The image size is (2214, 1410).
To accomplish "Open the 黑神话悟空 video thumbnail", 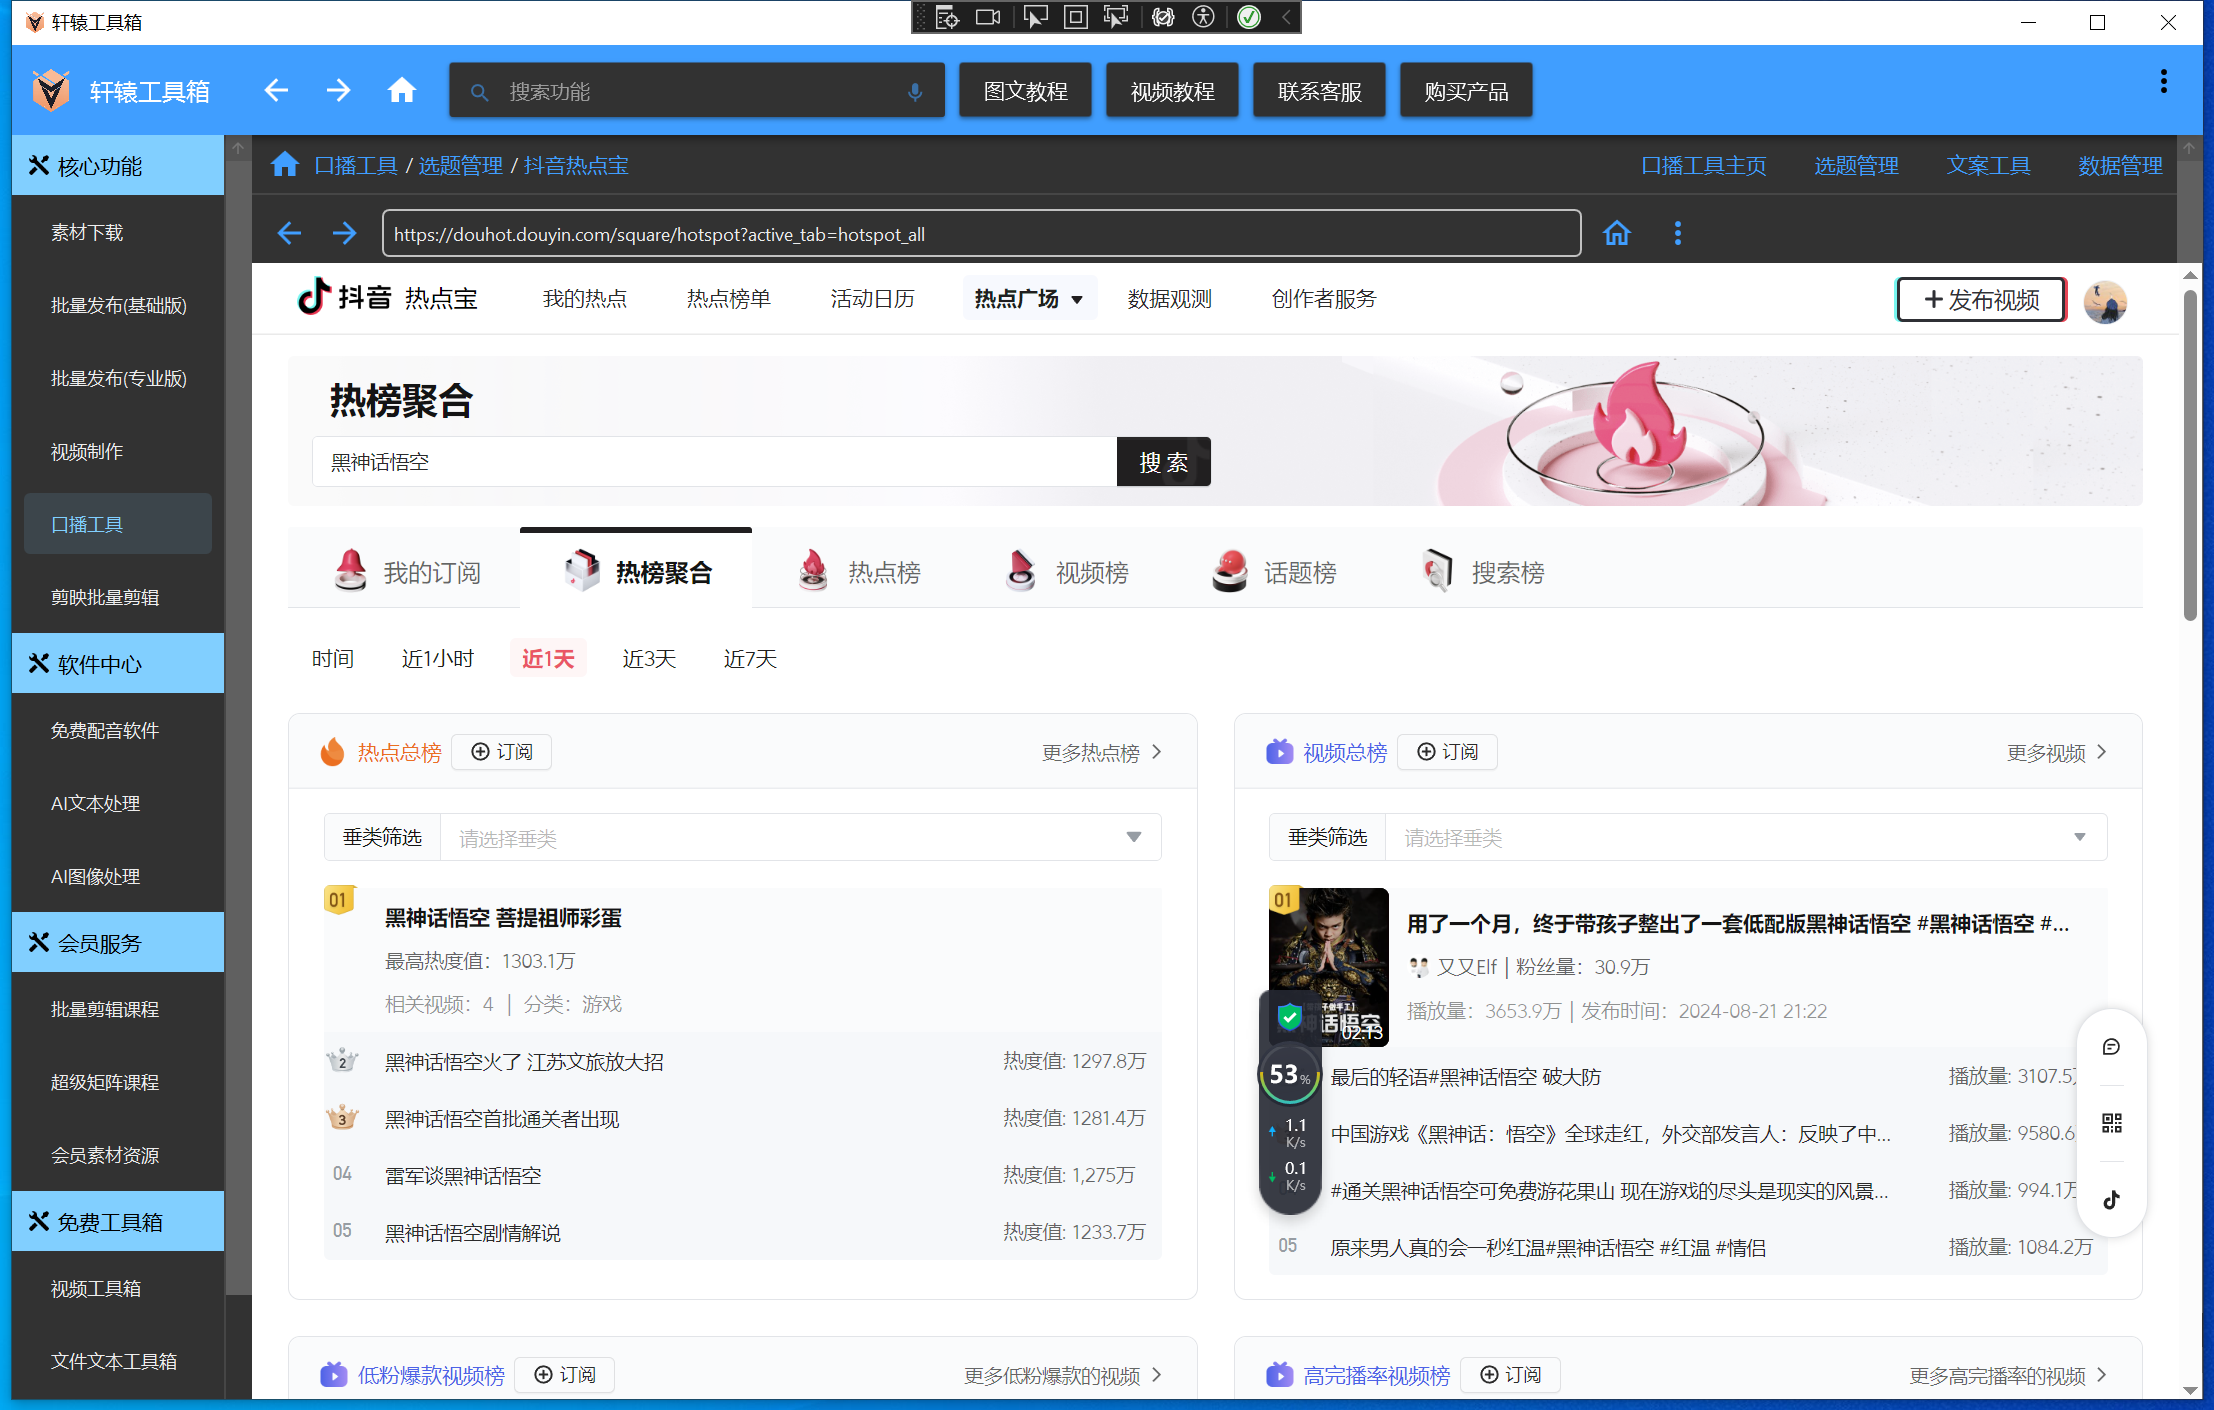I will (x=1328, y=966).
